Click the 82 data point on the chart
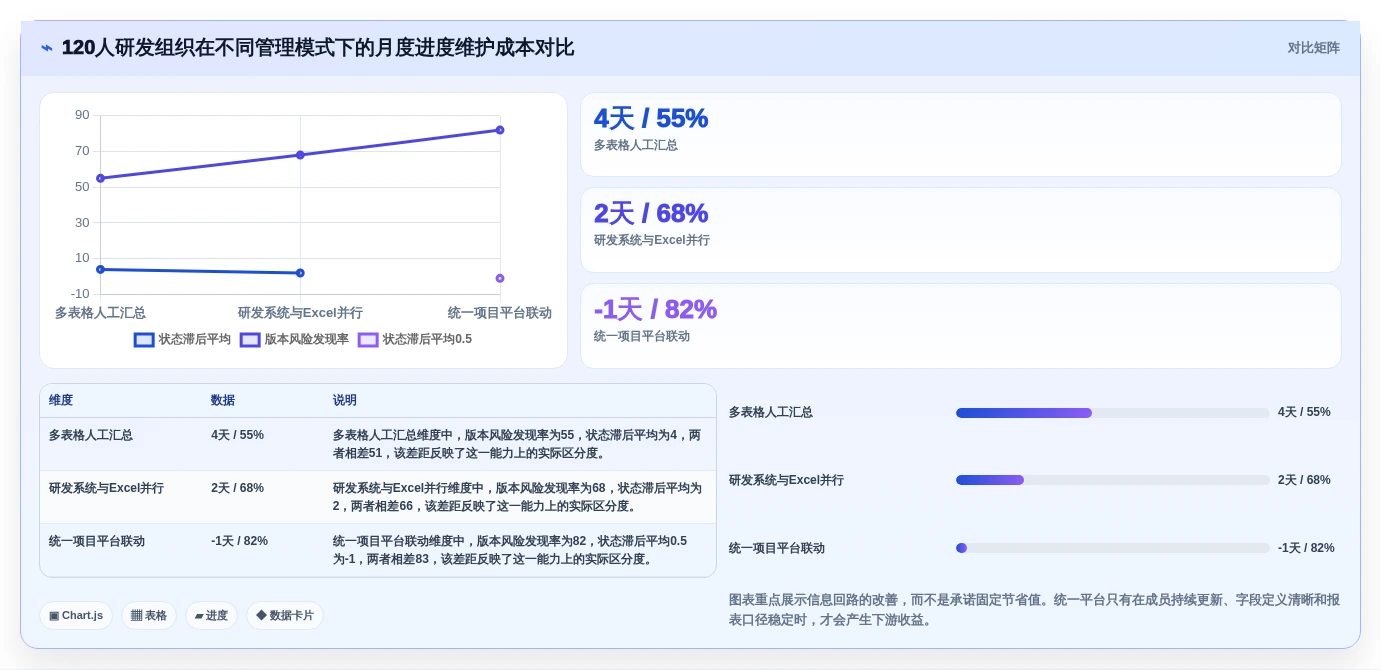The image size is (1381, 670). point(500,130)
